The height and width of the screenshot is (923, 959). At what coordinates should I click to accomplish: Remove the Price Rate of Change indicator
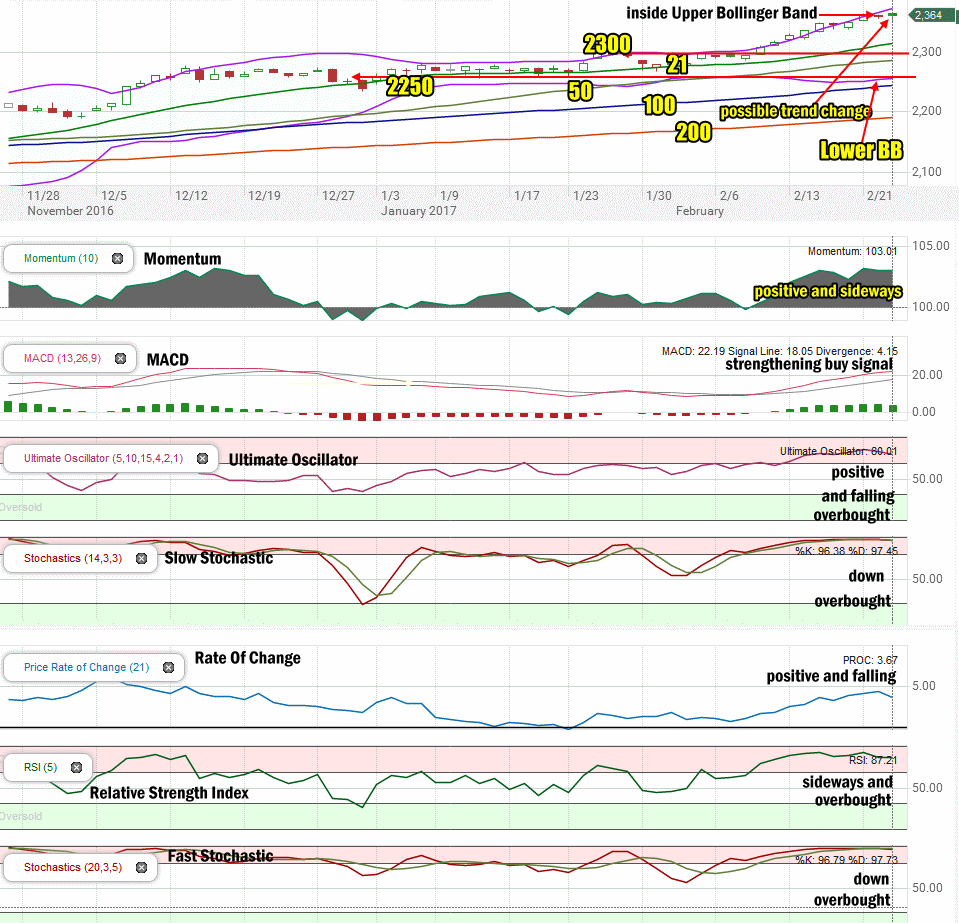click(168, 667)
